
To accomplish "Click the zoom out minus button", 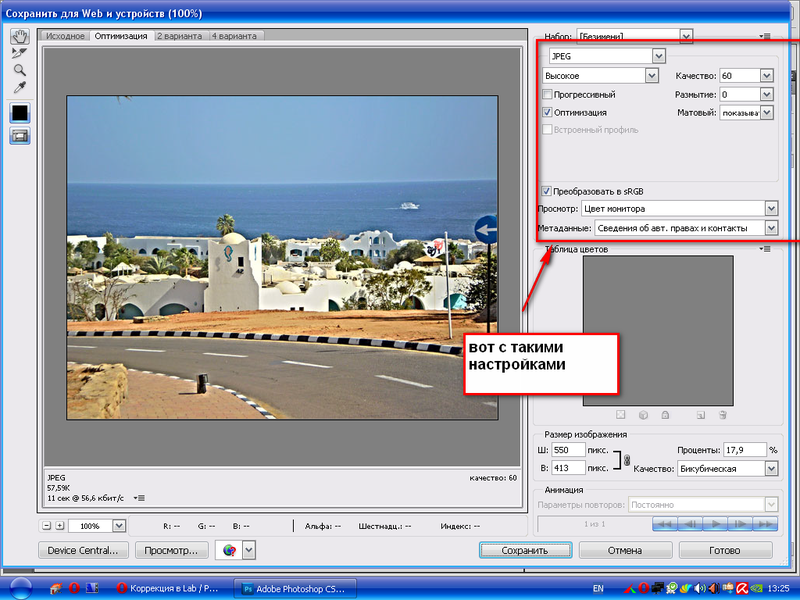I will (x=46, y=525).
